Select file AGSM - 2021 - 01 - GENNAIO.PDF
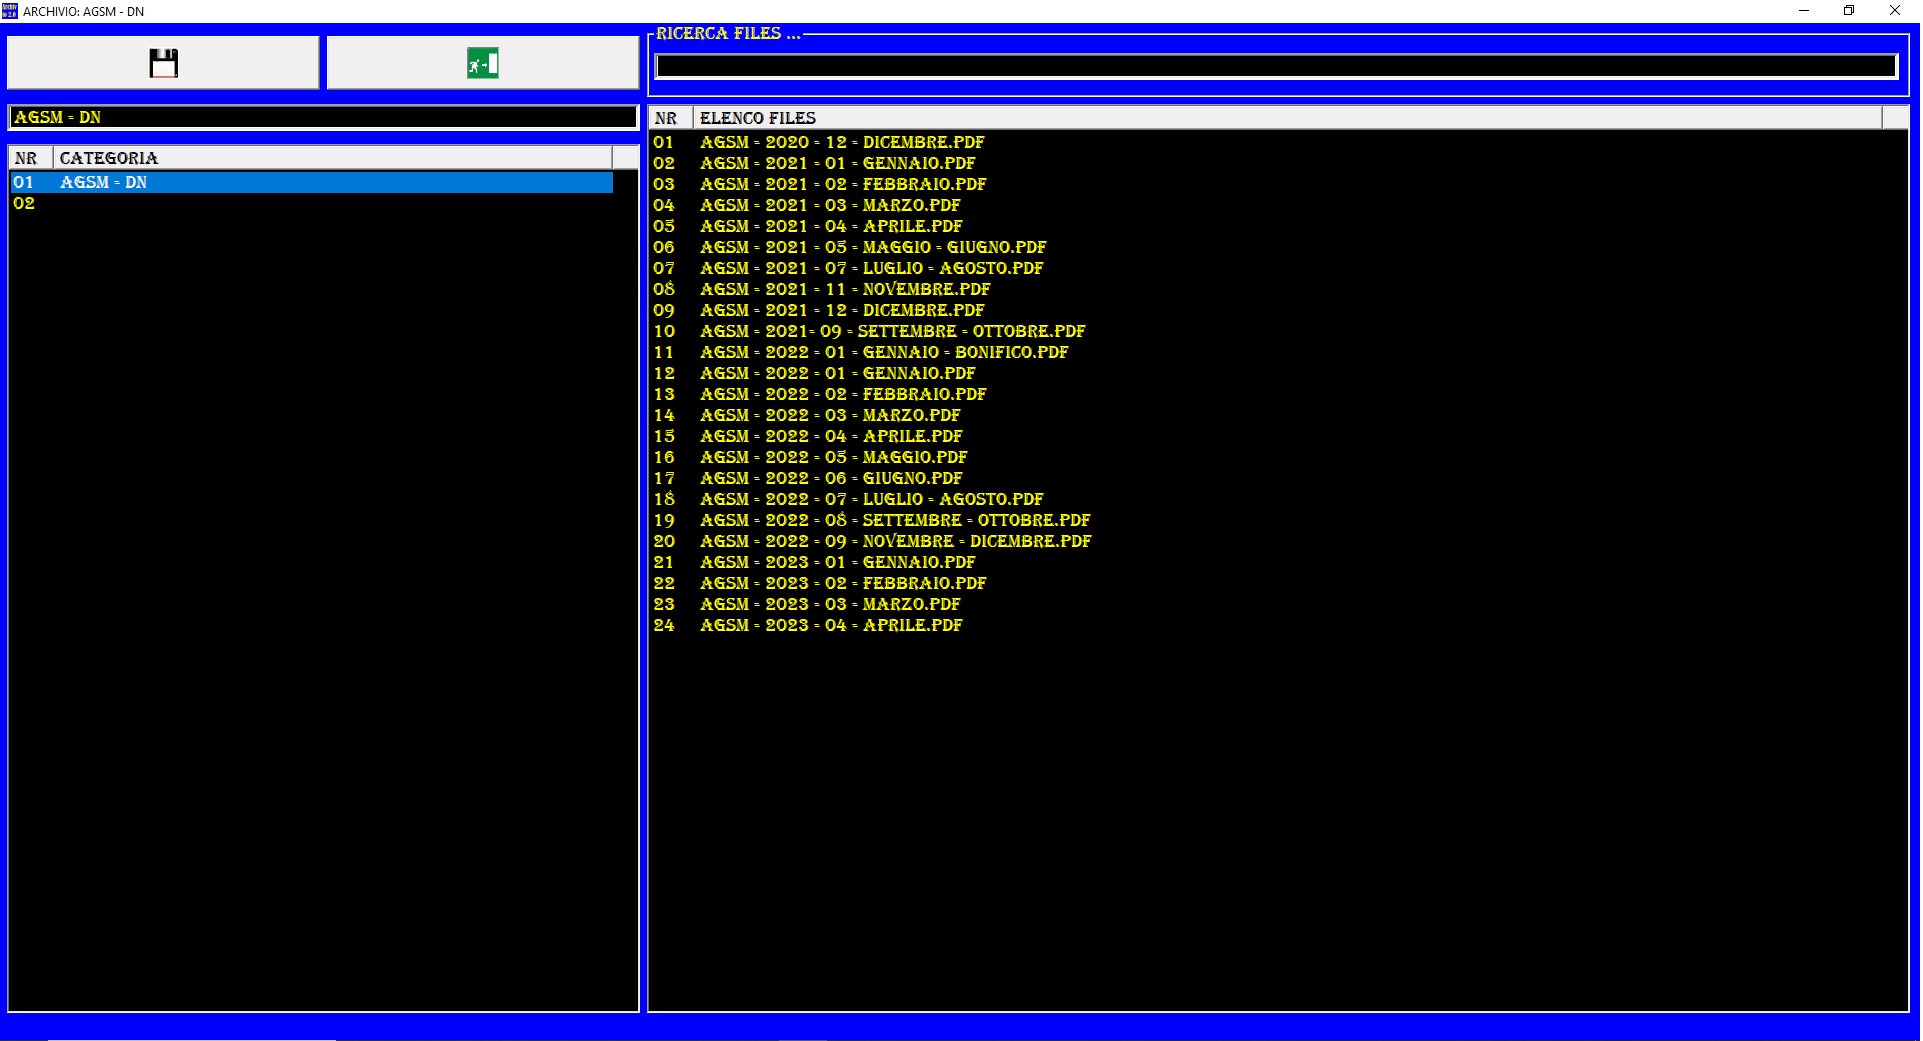 (837, 163)
